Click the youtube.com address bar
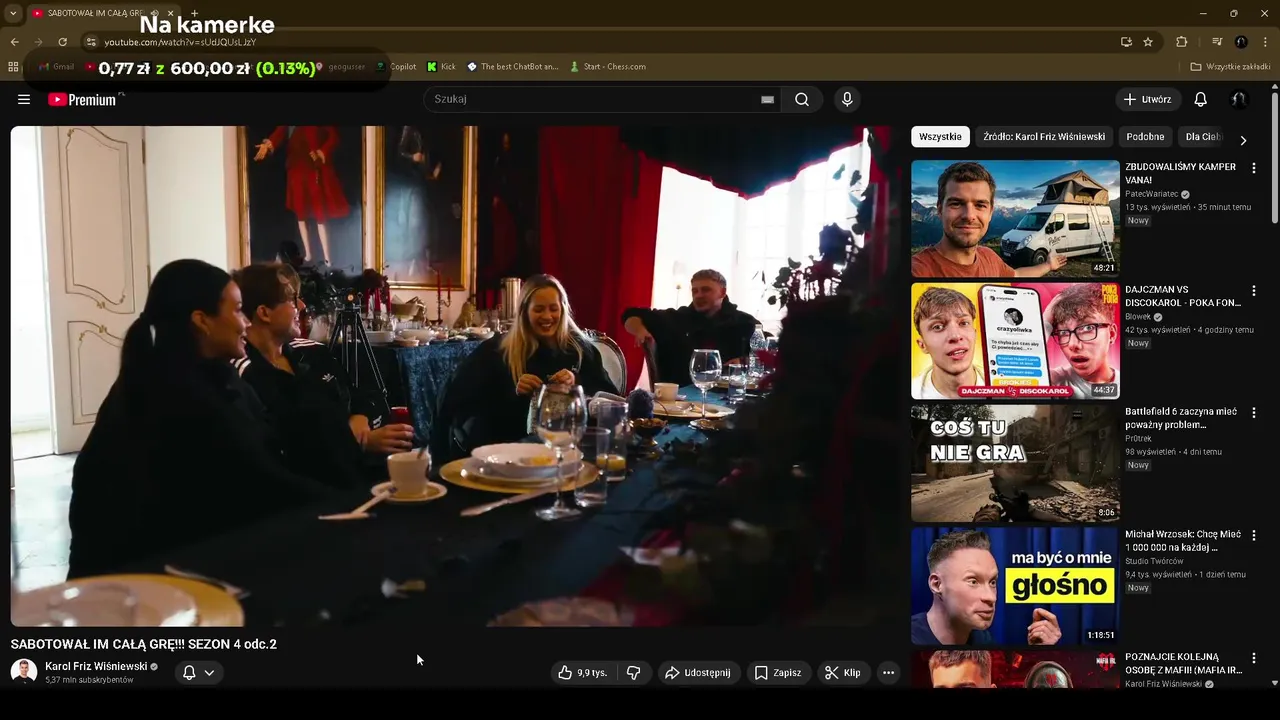 [x=600, y=42]
